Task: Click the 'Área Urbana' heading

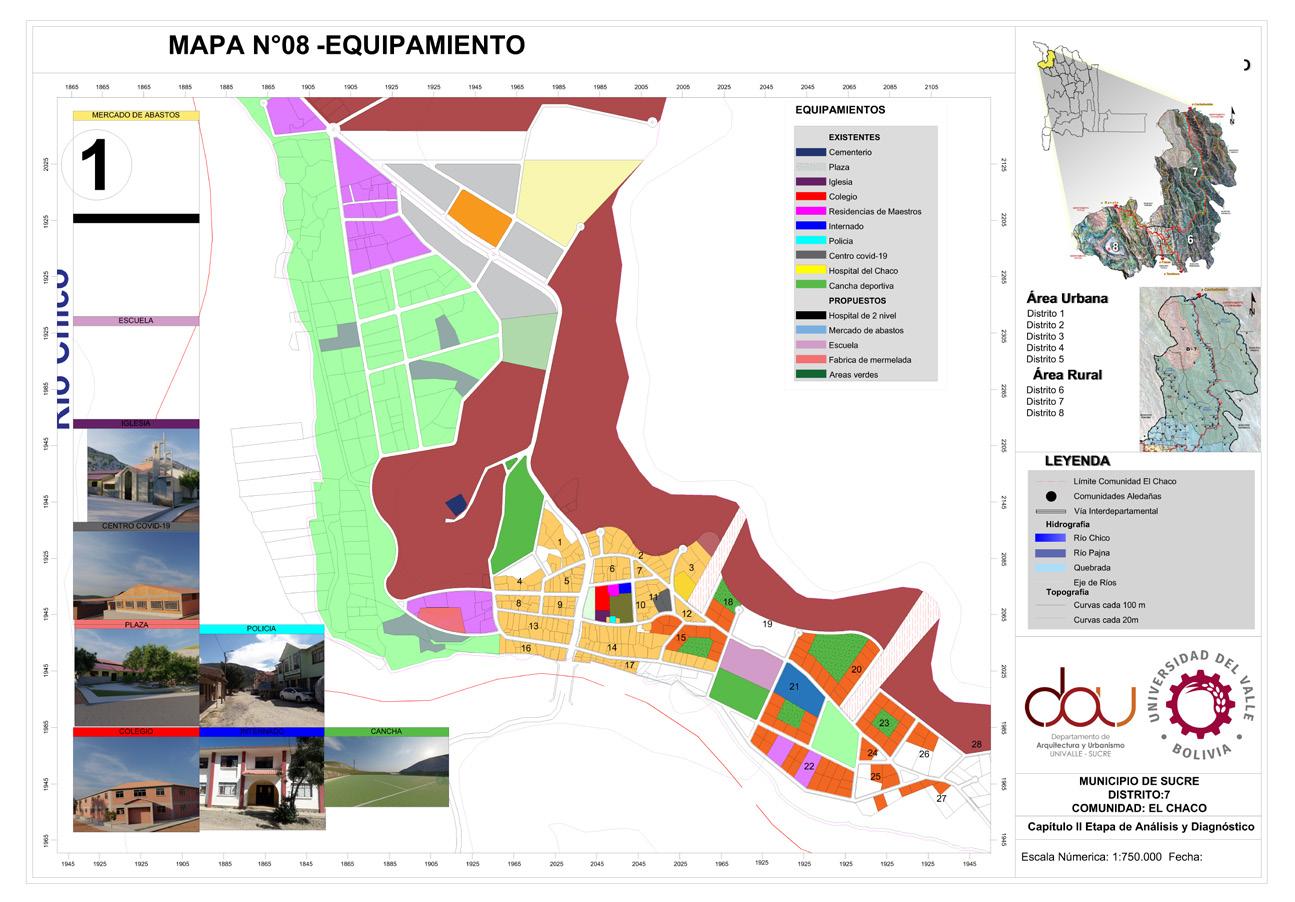Action: pos(1067,298)
